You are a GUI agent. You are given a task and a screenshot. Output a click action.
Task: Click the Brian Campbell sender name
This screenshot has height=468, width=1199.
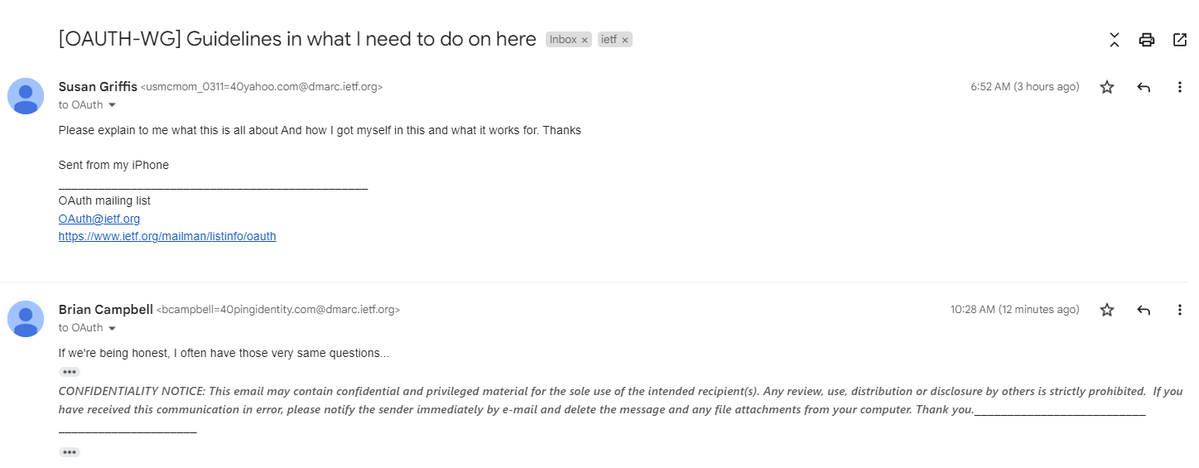[x=106, y=310]
